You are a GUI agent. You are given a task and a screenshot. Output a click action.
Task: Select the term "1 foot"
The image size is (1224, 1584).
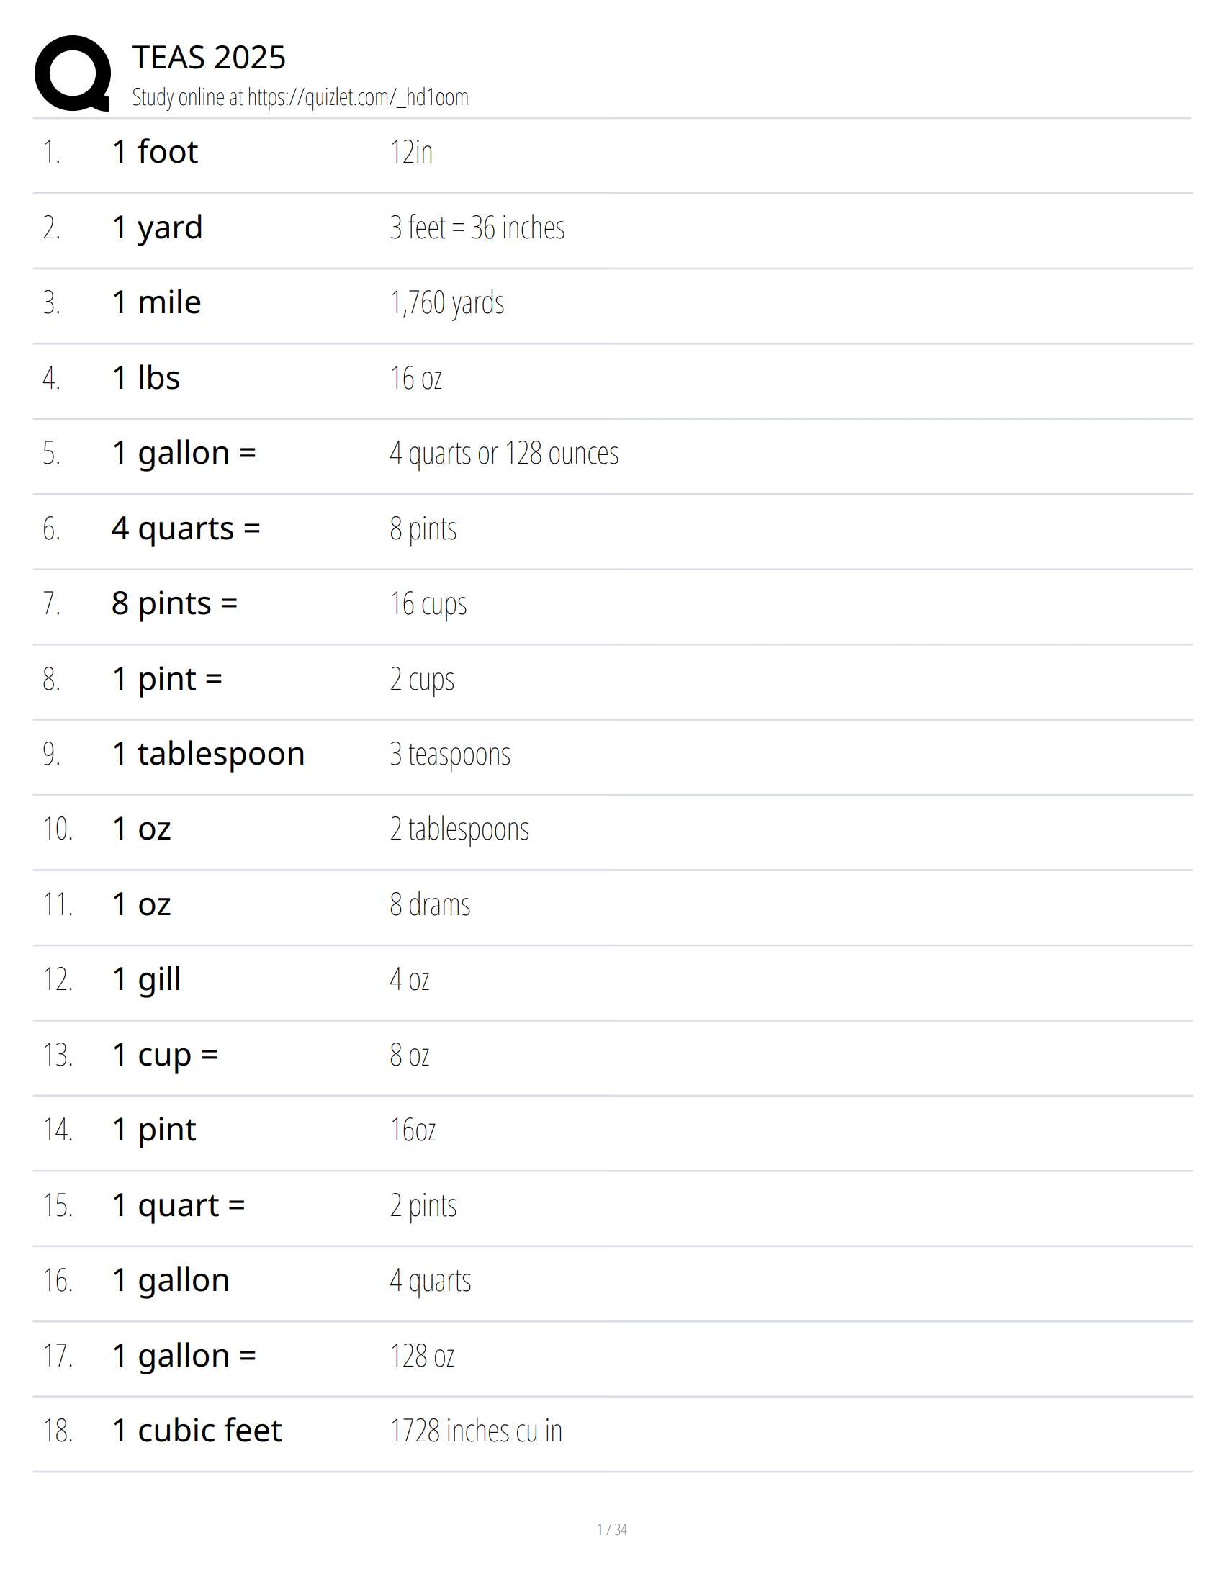(x=155, y=152)
